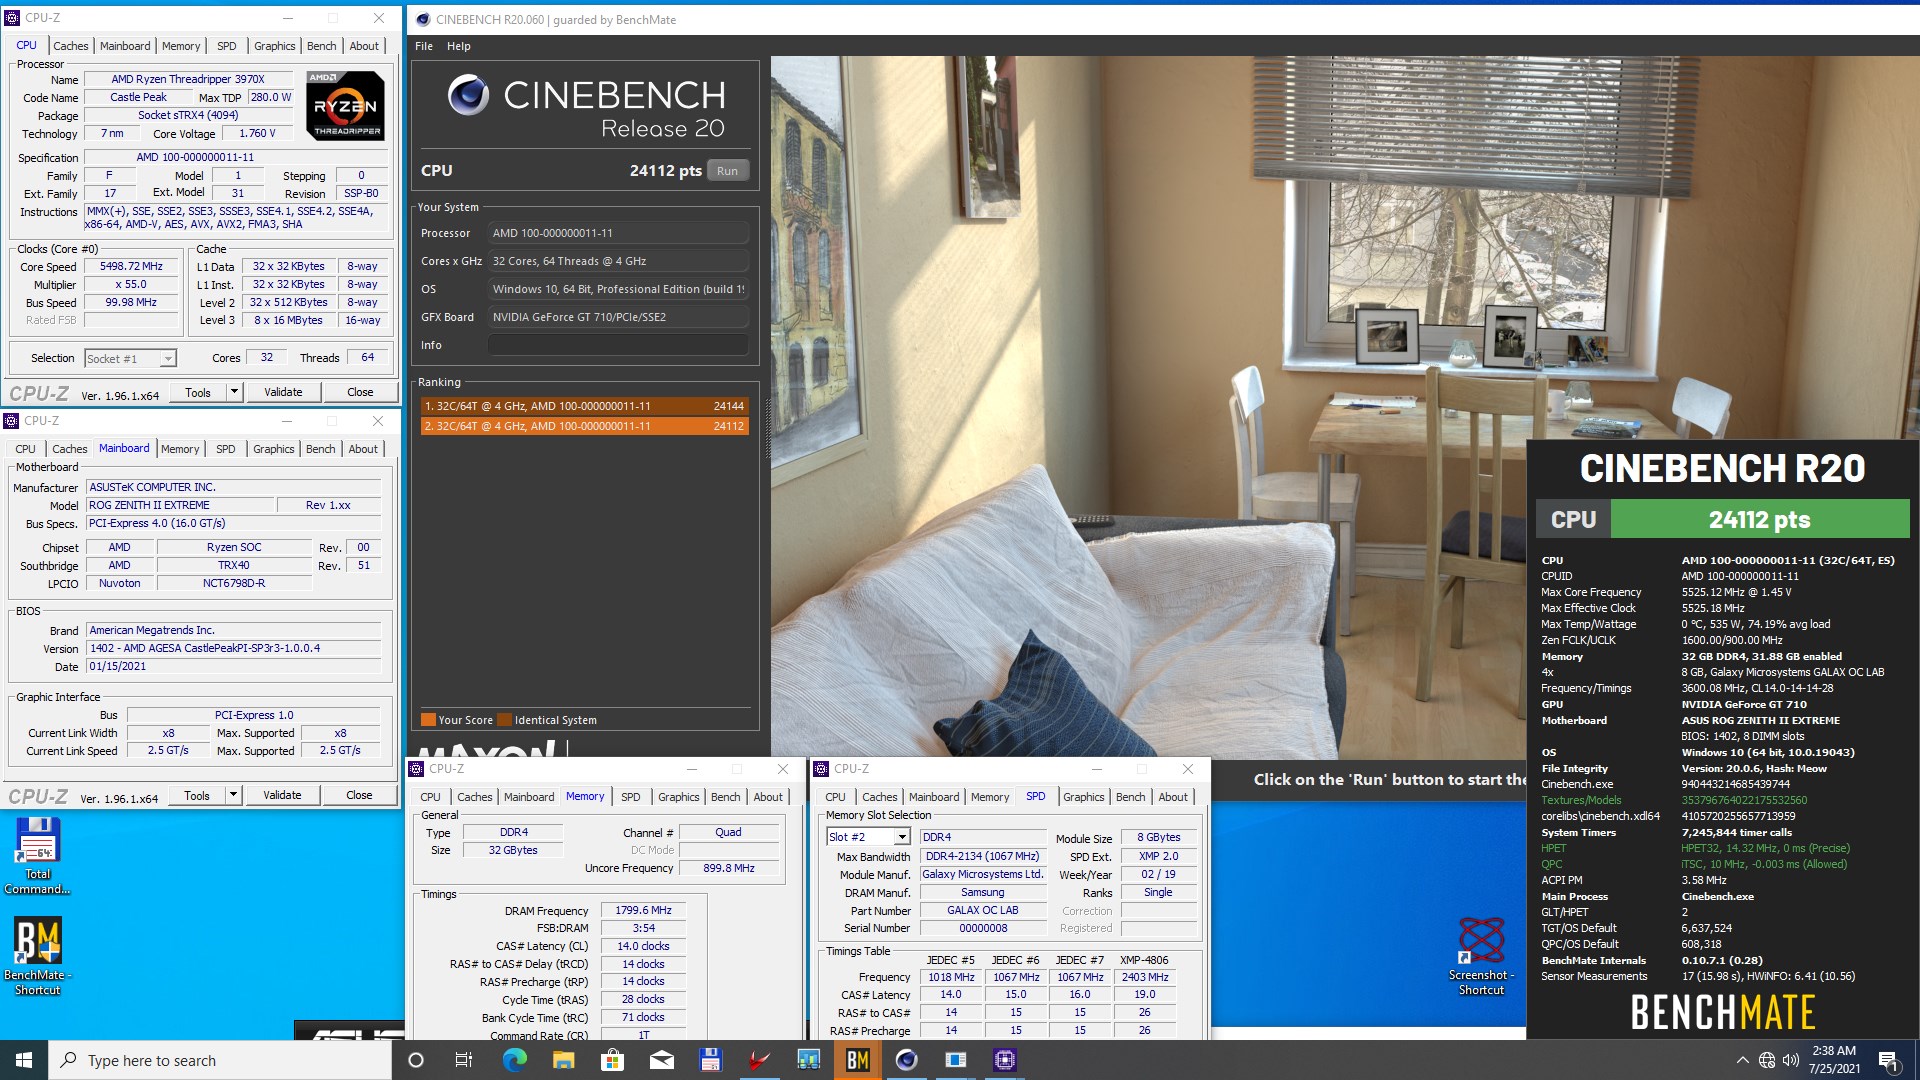Open the Cinebench File menu
The image size is (1920, 1080).
pyautogui.click(x=424, y=46)
